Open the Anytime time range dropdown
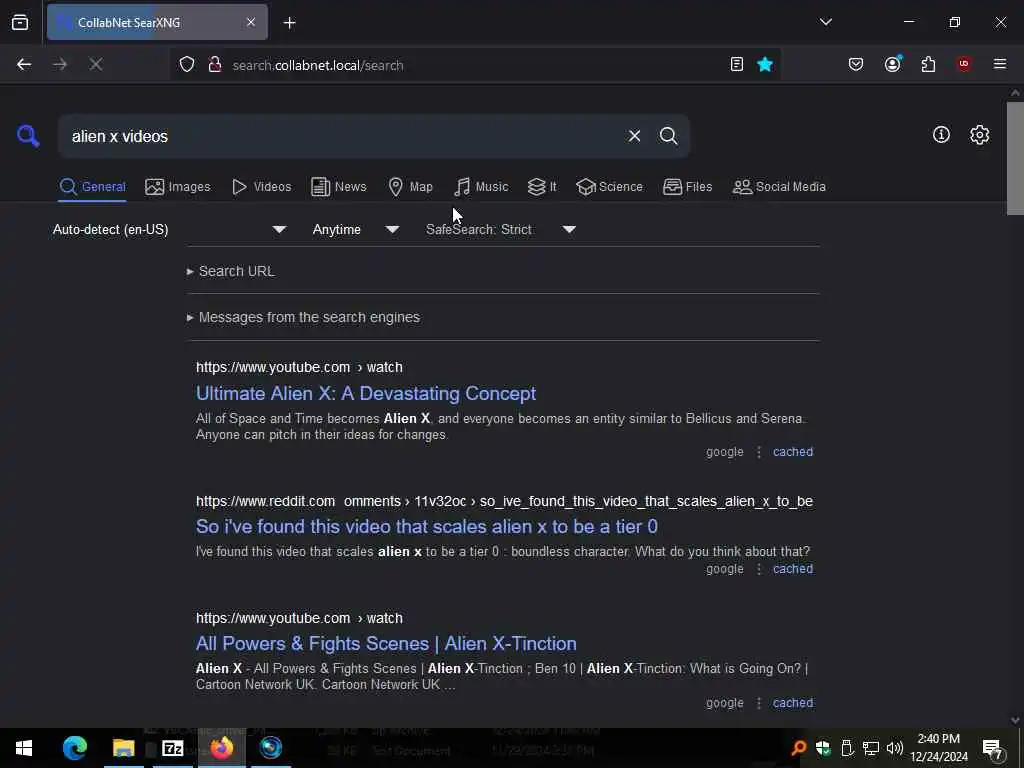This screenshot has height=768, width=1024. [356, 229]
